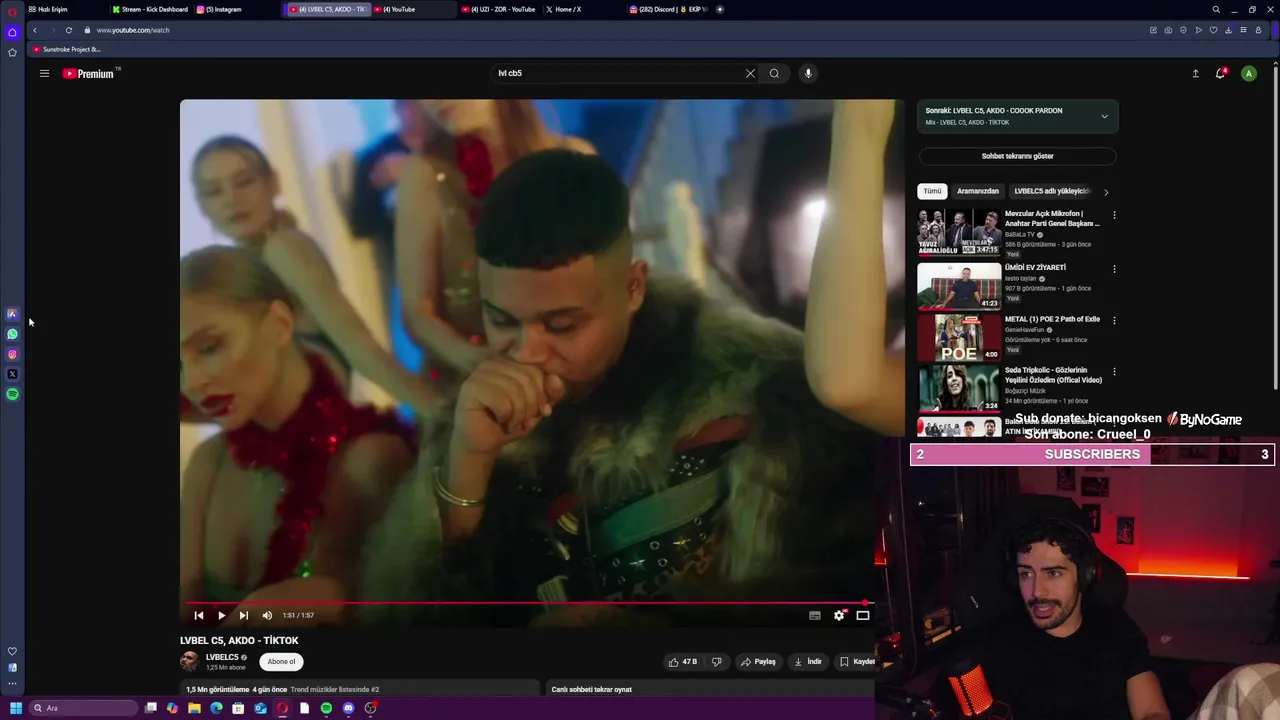The width and height of the screenshot is (1280, 720).
Task: Open the account avatar menu
Action: click(1248, 73)
